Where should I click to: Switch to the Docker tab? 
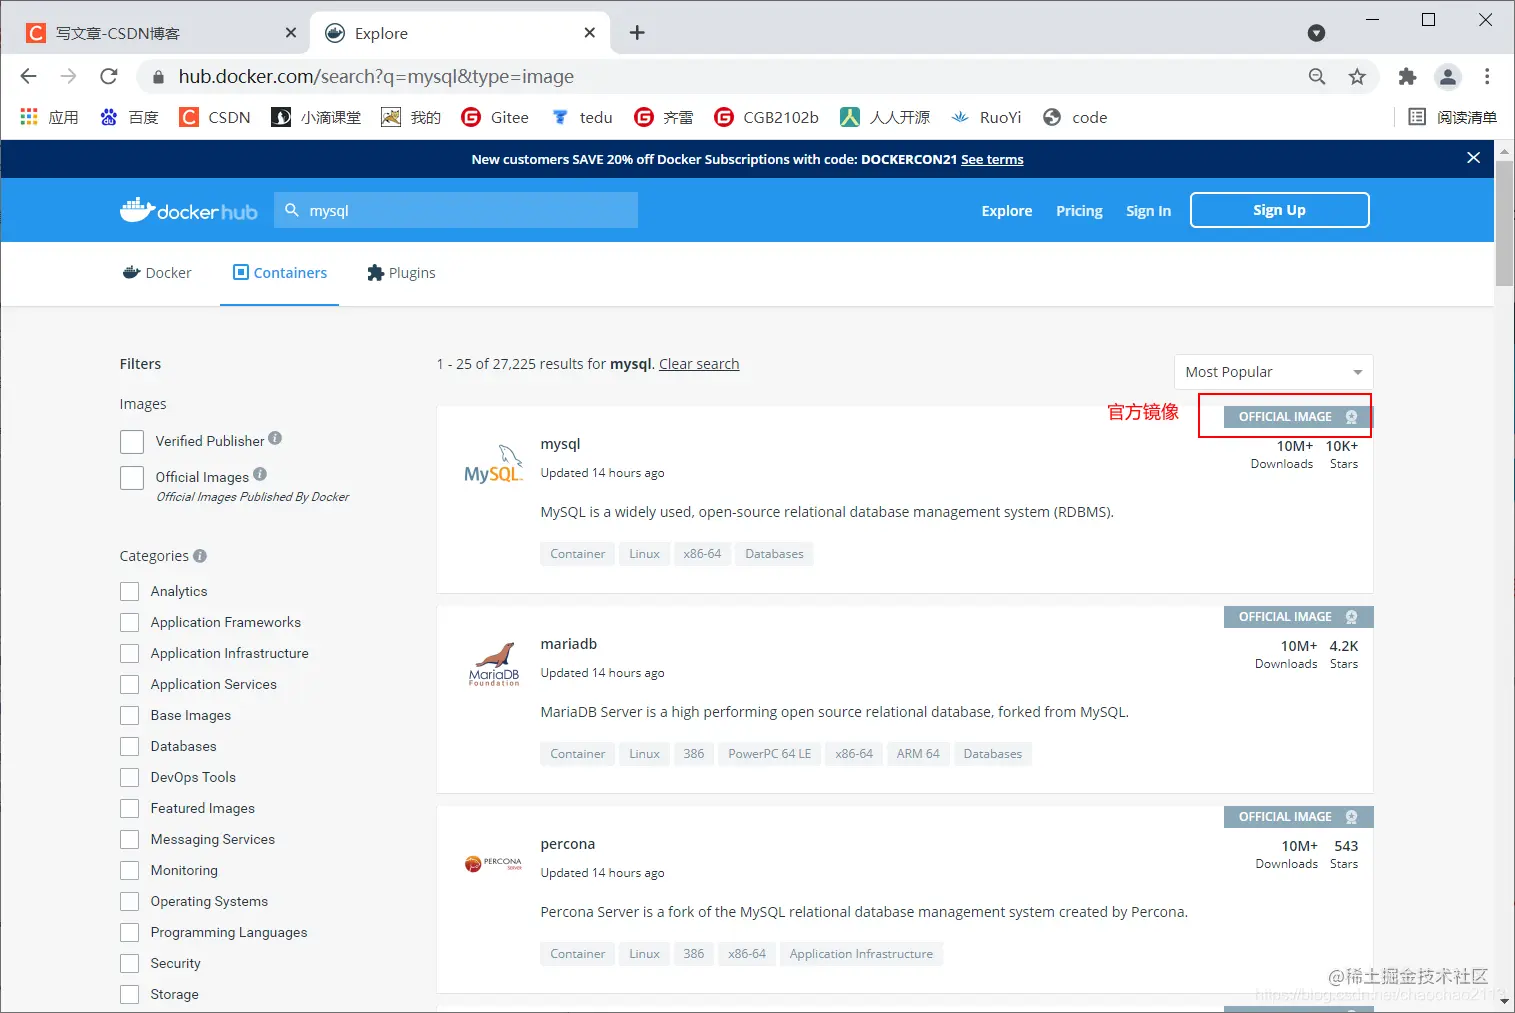157,273
